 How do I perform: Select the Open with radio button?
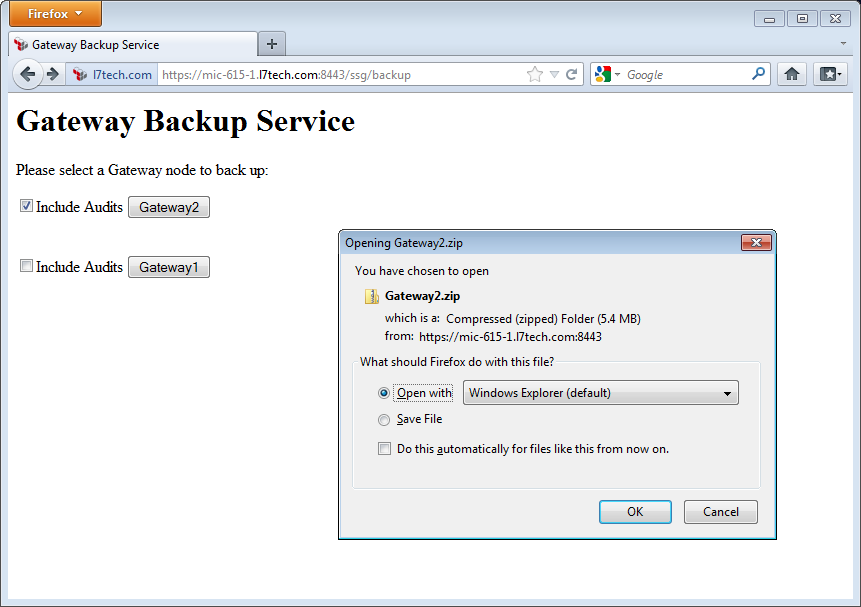pyautogui.click(x=384, y=393)
